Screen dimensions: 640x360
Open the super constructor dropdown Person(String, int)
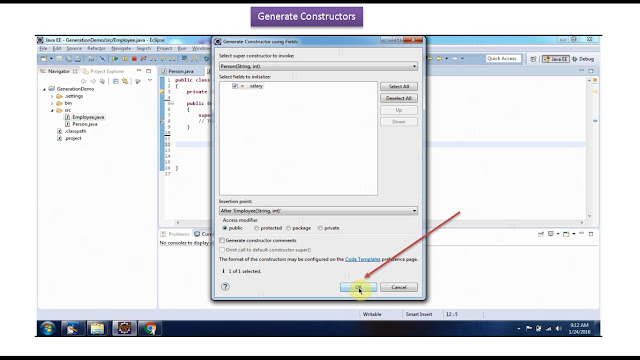318,66
